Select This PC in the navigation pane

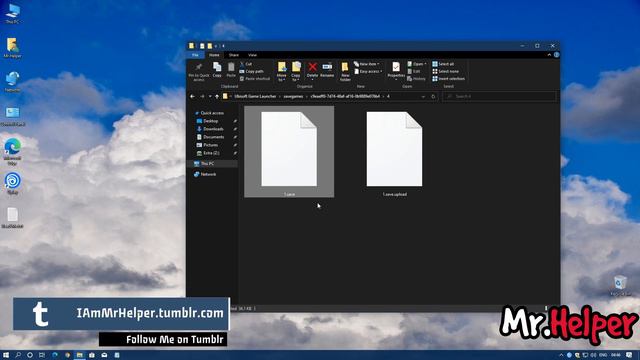(x=212, y=164)
